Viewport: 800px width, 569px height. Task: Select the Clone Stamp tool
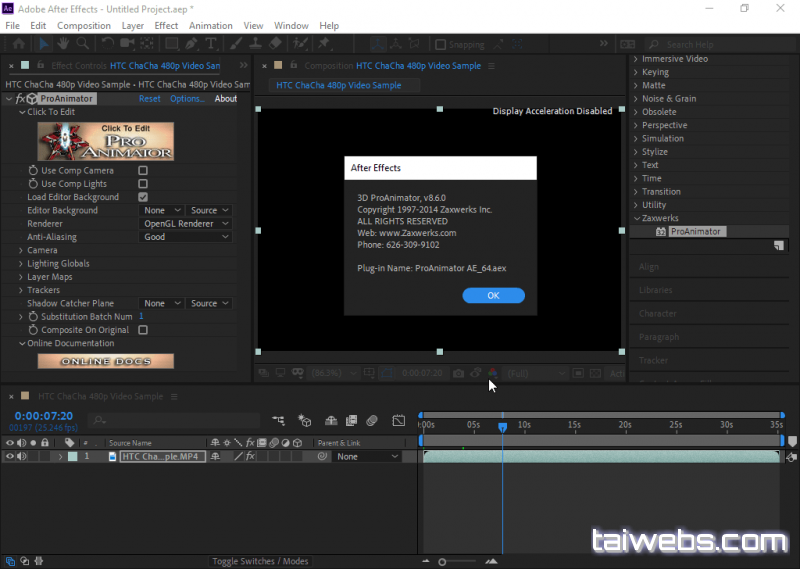(x=255, y=44)
